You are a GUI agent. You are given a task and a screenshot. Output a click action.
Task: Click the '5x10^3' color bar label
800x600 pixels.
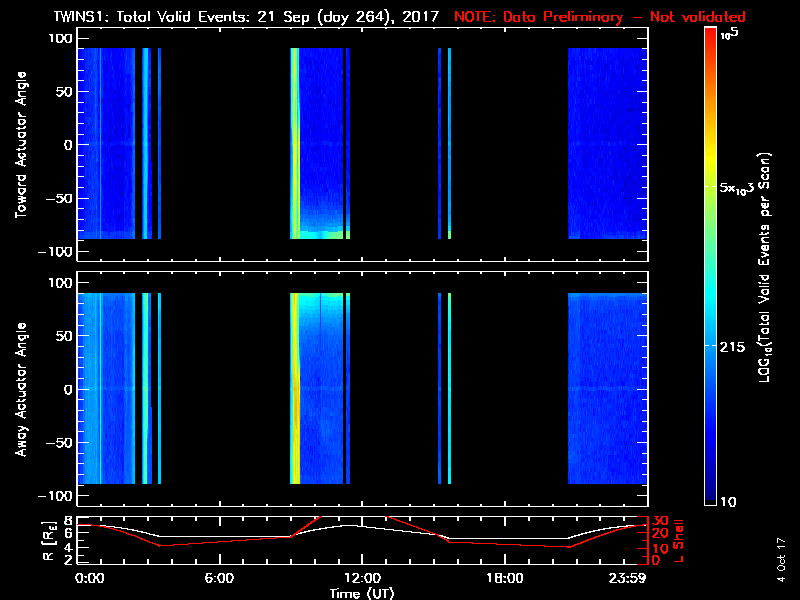740,188
